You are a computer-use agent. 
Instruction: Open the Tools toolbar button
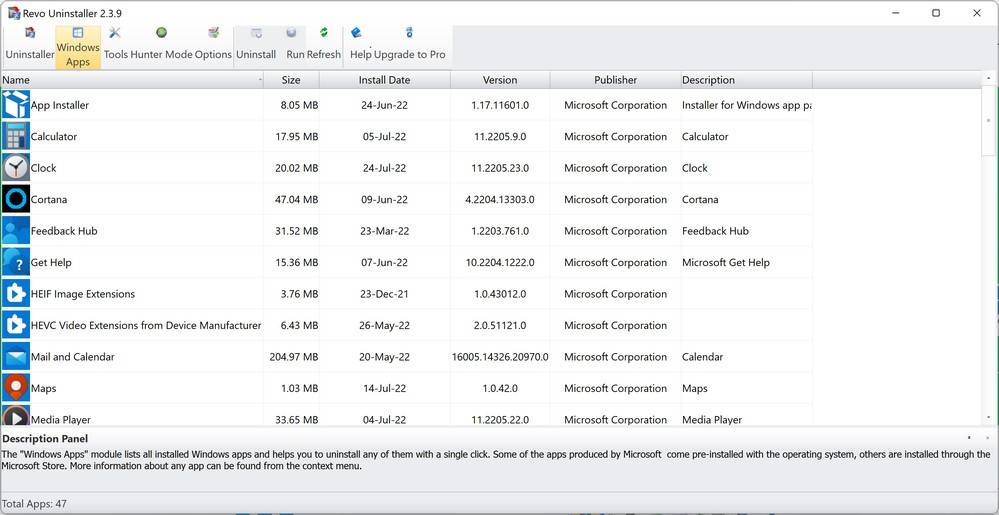click(x=115, y=44)
